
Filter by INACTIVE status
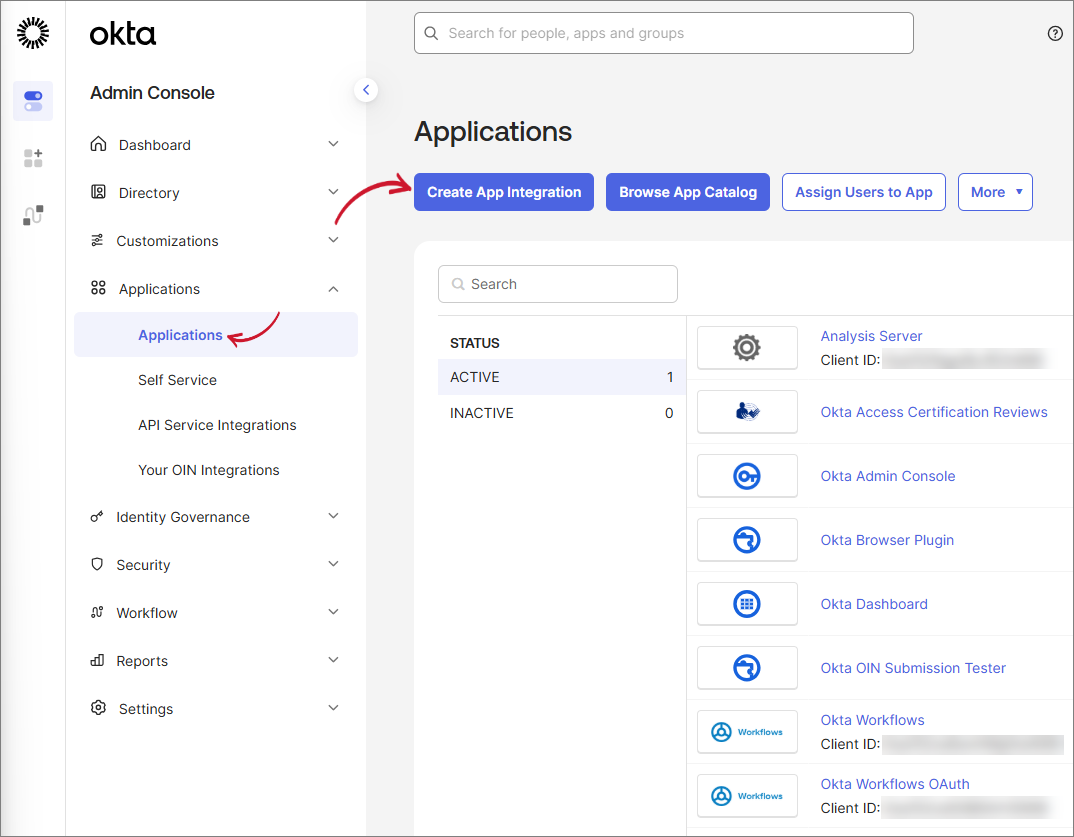point(562,413)
